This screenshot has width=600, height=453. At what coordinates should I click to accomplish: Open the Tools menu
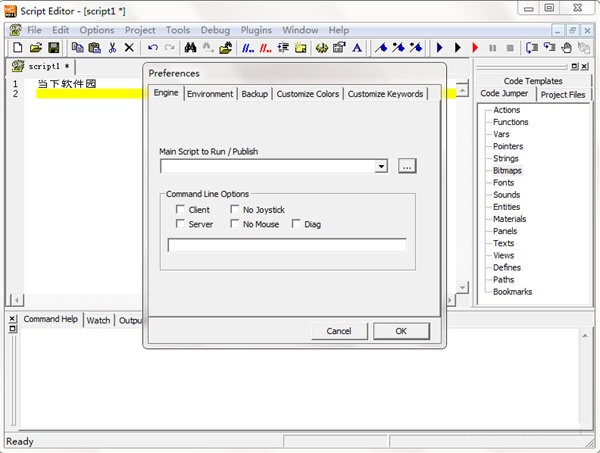(x=178, y=30)
